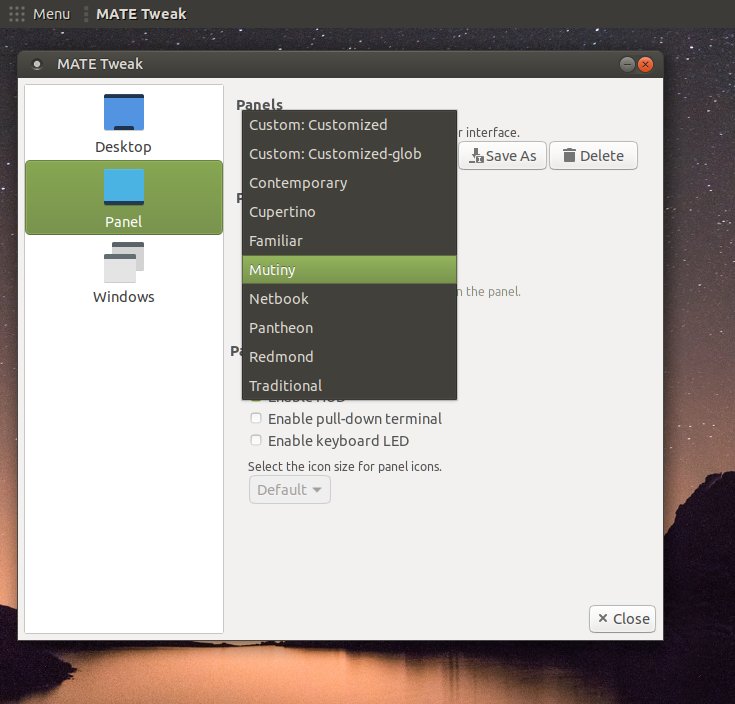Expand the Default icon size dropdown

click(x=289, y=490)
